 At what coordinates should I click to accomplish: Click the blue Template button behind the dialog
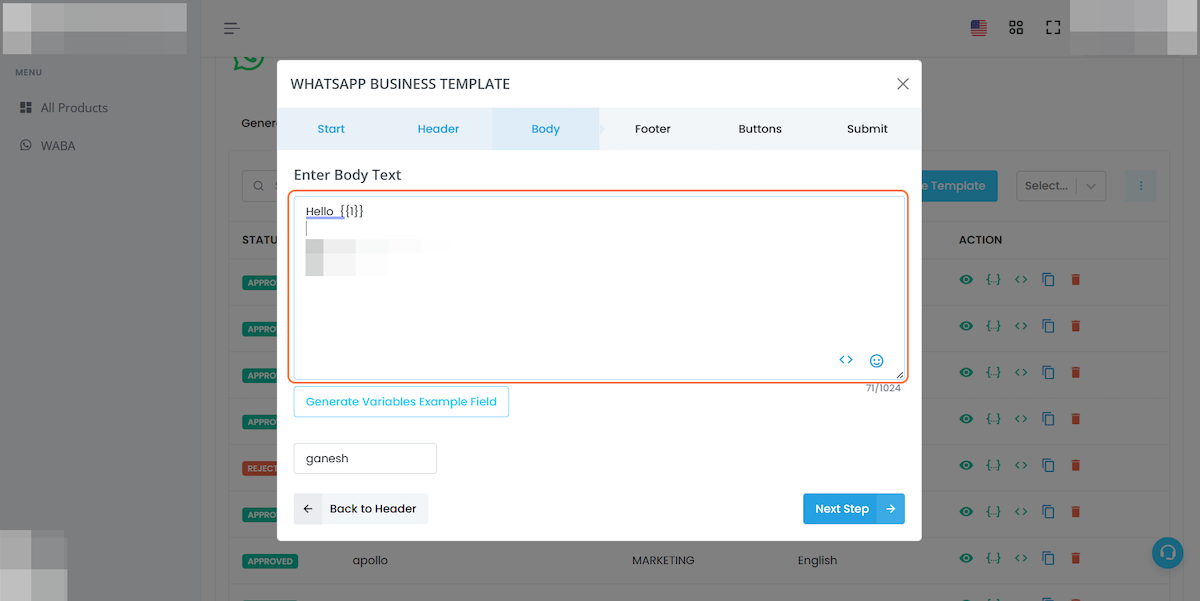click(958, 185)
